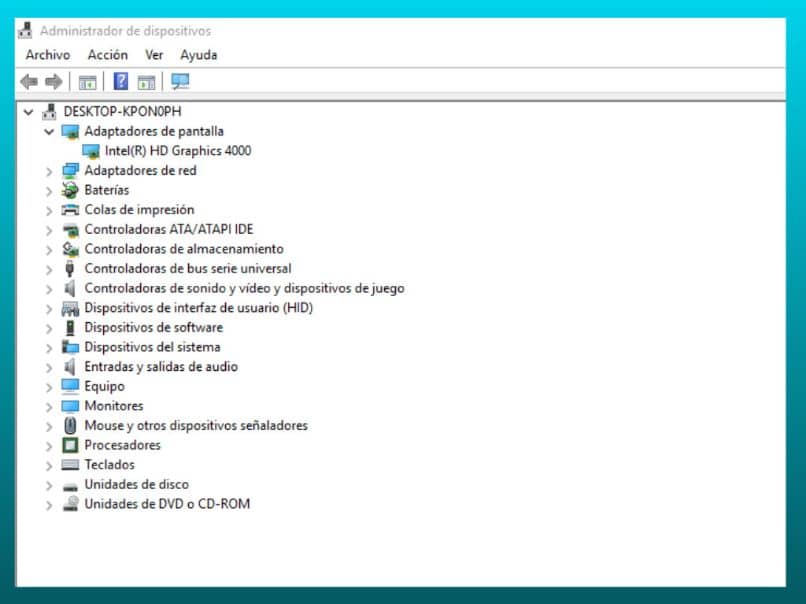Image resolution: width=806 pixels, height=604 pixels.
Task: Click the Unidades de DVD o CD-ROM icon
Action: [70, 504]
